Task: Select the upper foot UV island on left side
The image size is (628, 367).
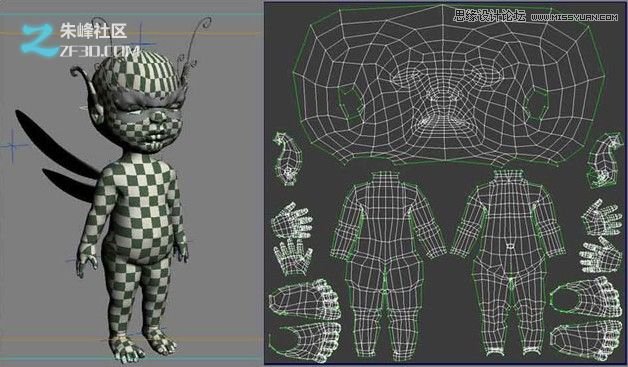Action: coord(304,299)
